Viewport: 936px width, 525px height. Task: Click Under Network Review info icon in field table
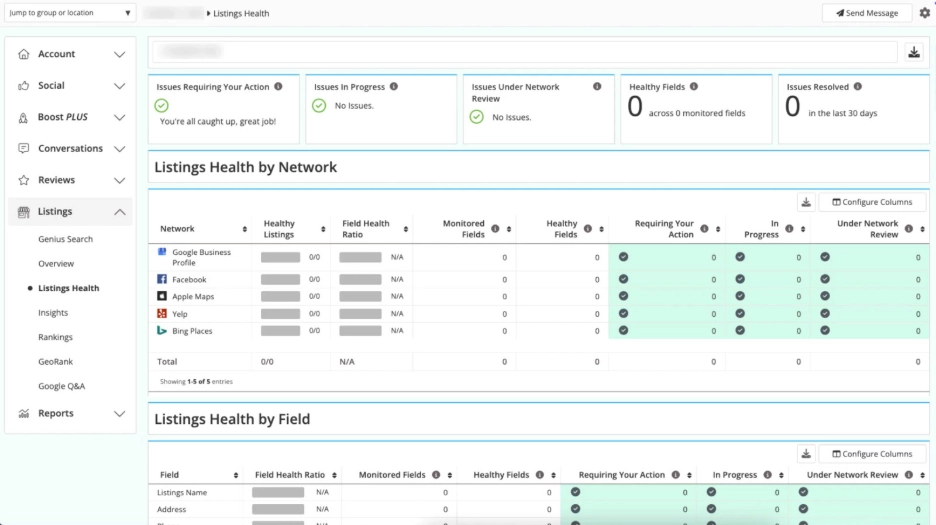point(909,475)
